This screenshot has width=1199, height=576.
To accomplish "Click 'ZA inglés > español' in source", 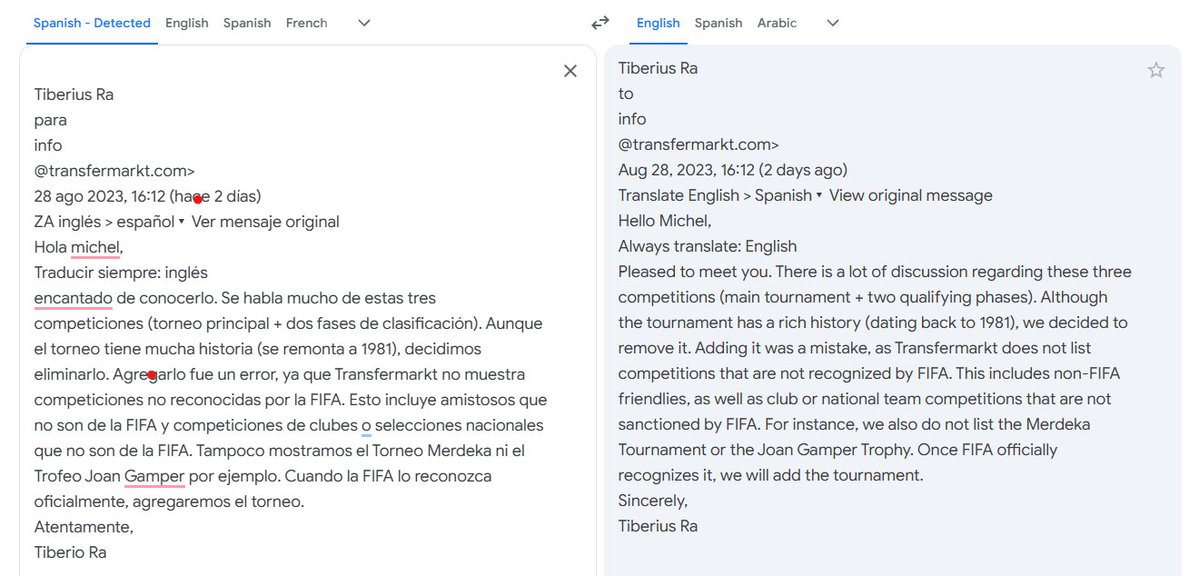I will [105, 222].
